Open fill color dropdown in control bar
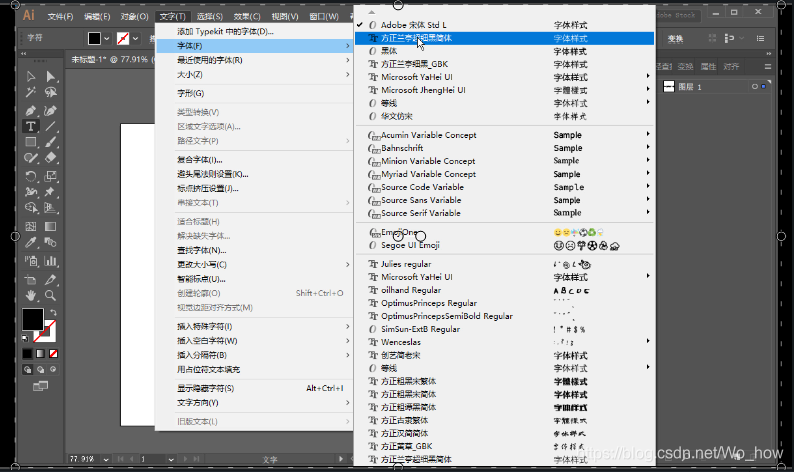The image size is (794, 472). (x=107, y=38)
